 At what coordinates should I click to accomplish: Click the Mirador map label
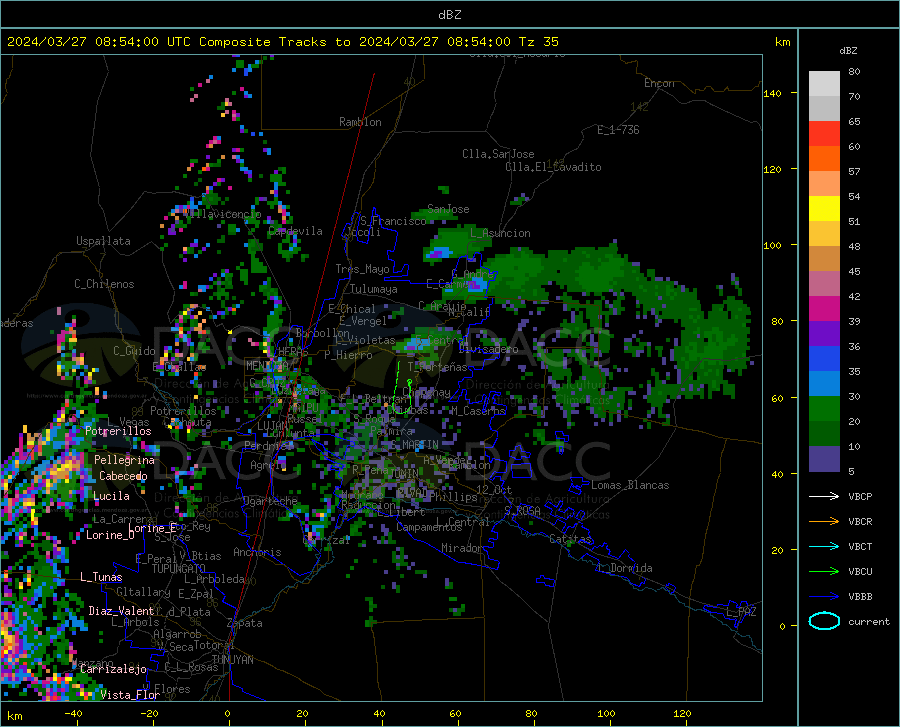(x=462, y=548)
